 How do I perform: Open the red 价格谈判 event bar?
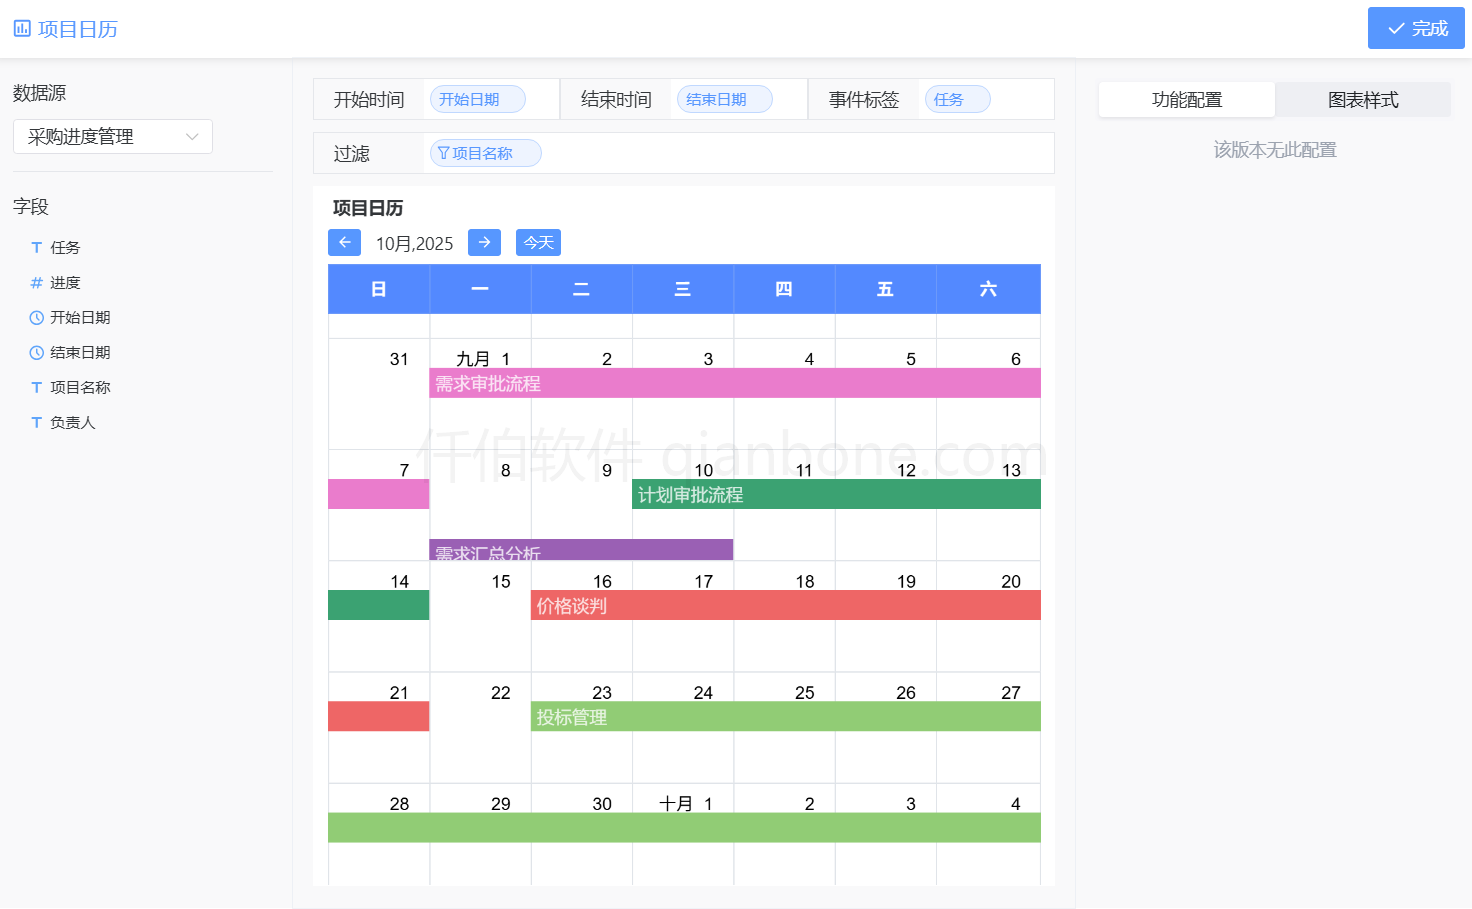pos(785,606)
